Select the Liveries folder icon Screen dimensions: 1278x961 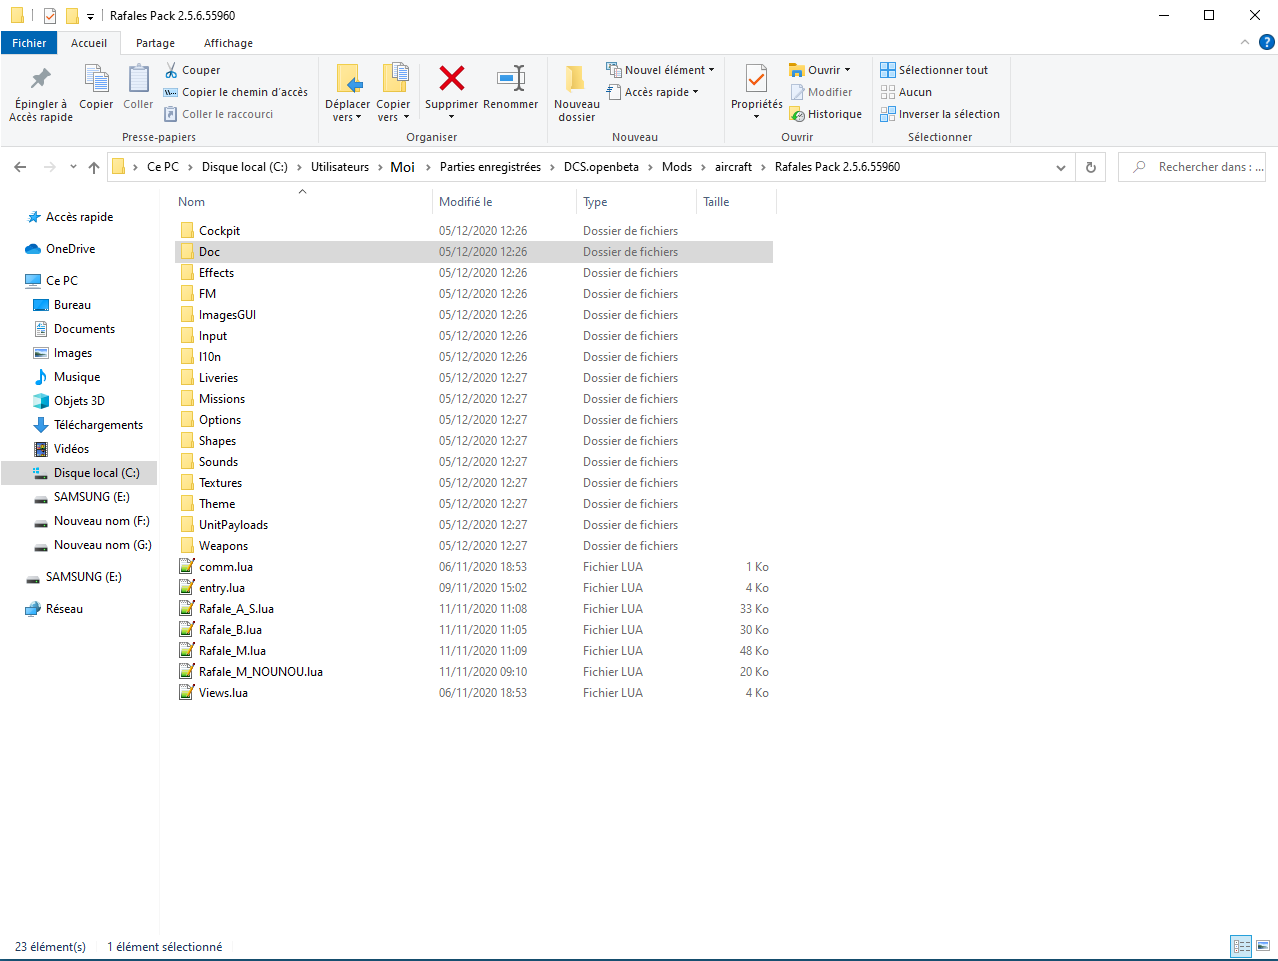[x=187, y=378]
